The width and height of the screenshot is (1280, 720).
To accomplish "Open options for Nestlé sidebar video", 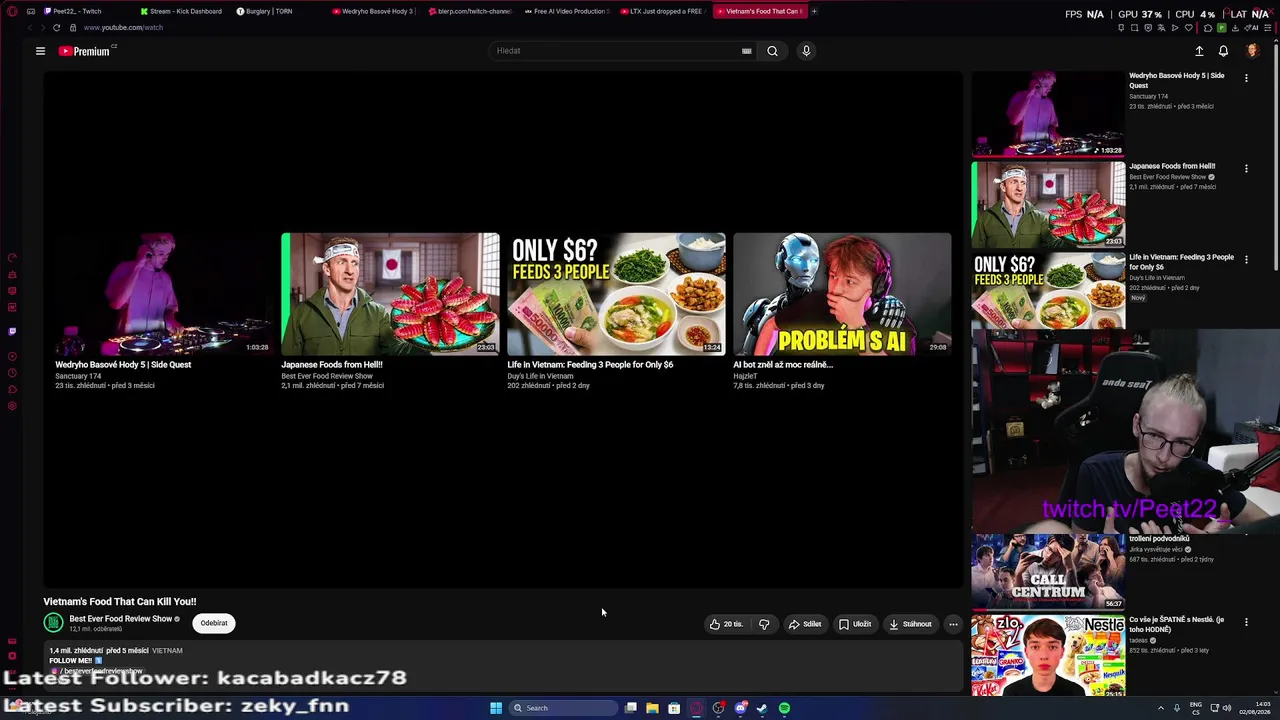I will tap(1246, 622).
